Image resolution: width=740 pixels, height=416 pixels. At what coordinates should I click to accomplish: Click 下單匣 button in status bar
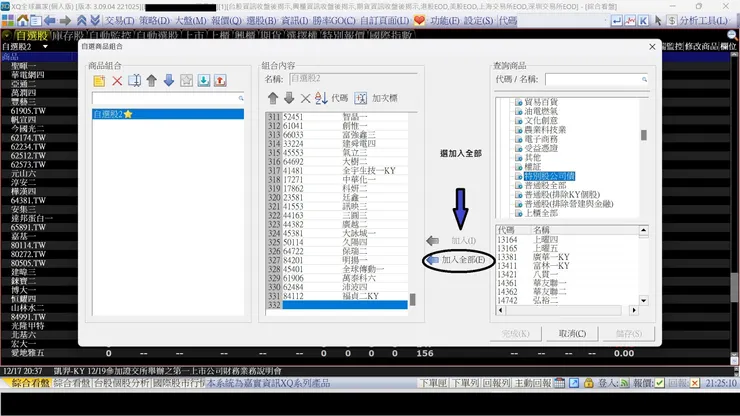tap(434, 383)
